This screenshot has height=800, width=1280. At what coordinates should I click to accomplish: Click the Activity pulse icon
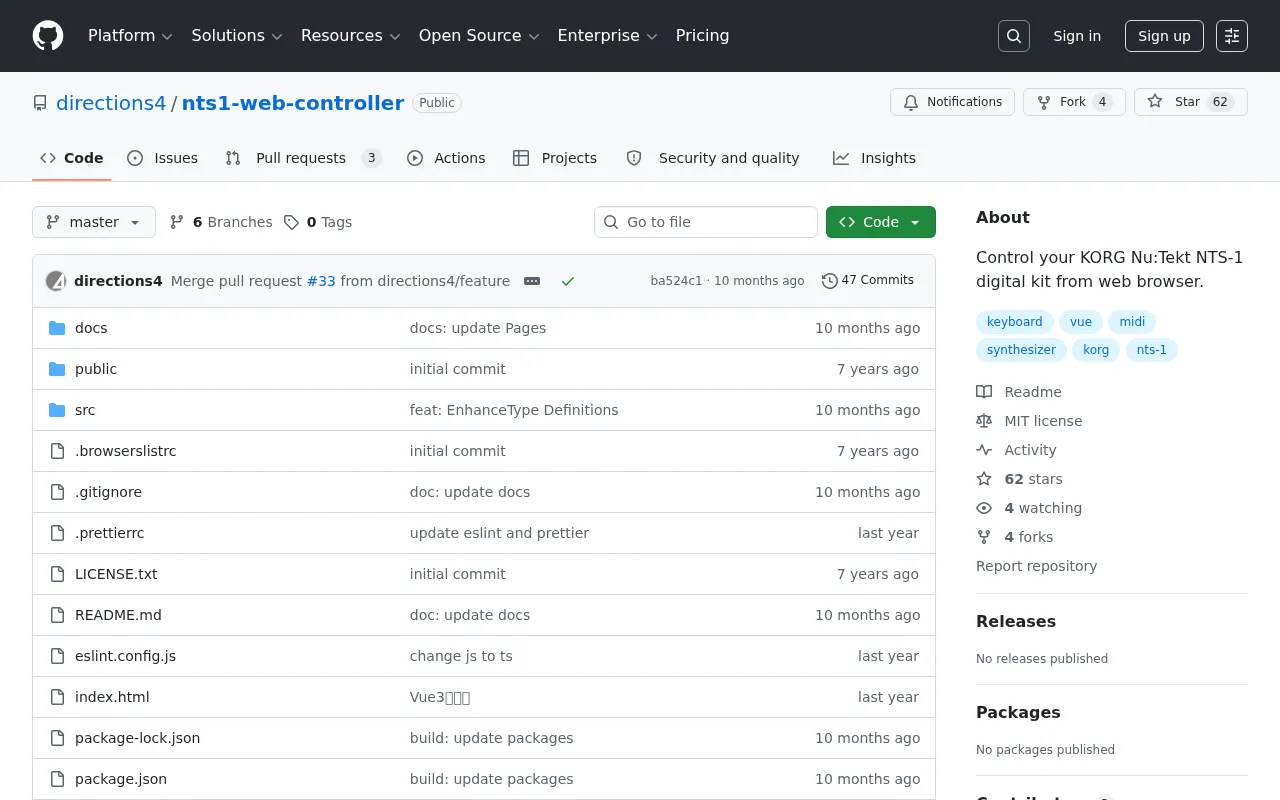pyautogui.click(x=984, y=450)
